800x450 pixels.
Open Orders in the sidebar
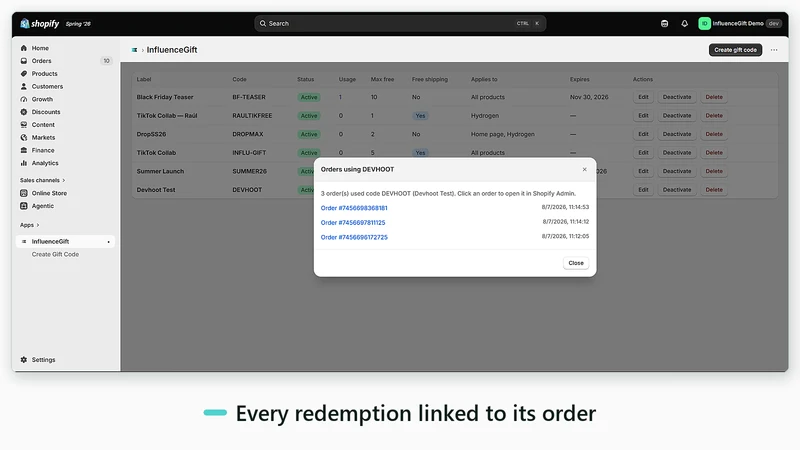coord(41,61)
